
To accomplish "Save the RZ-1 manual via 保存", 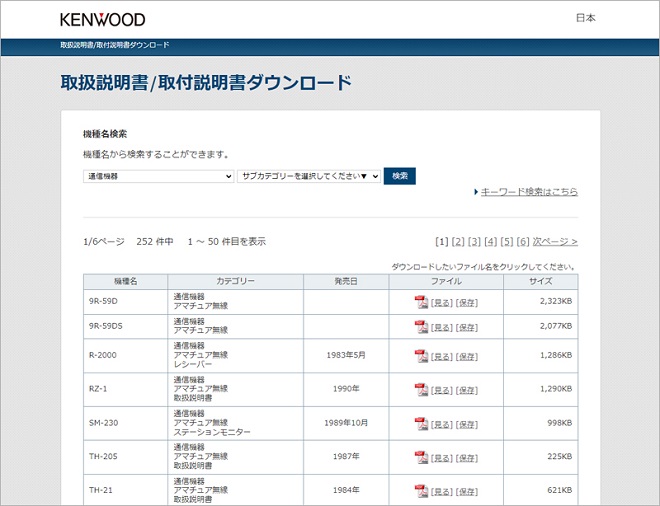I will coord(467,391).
